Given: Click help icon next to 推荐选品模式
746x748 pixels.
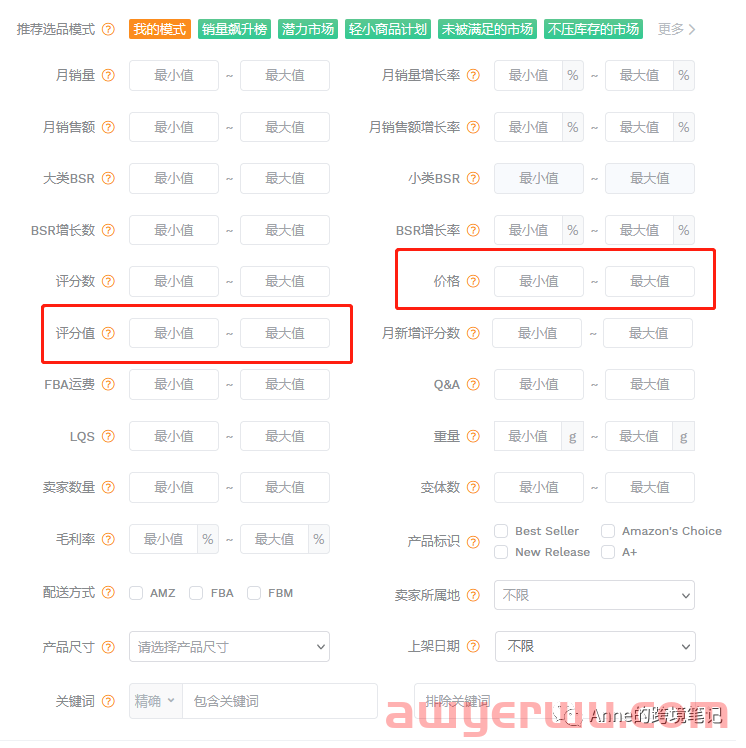Looking at the screenshot, I should point(108,30).
